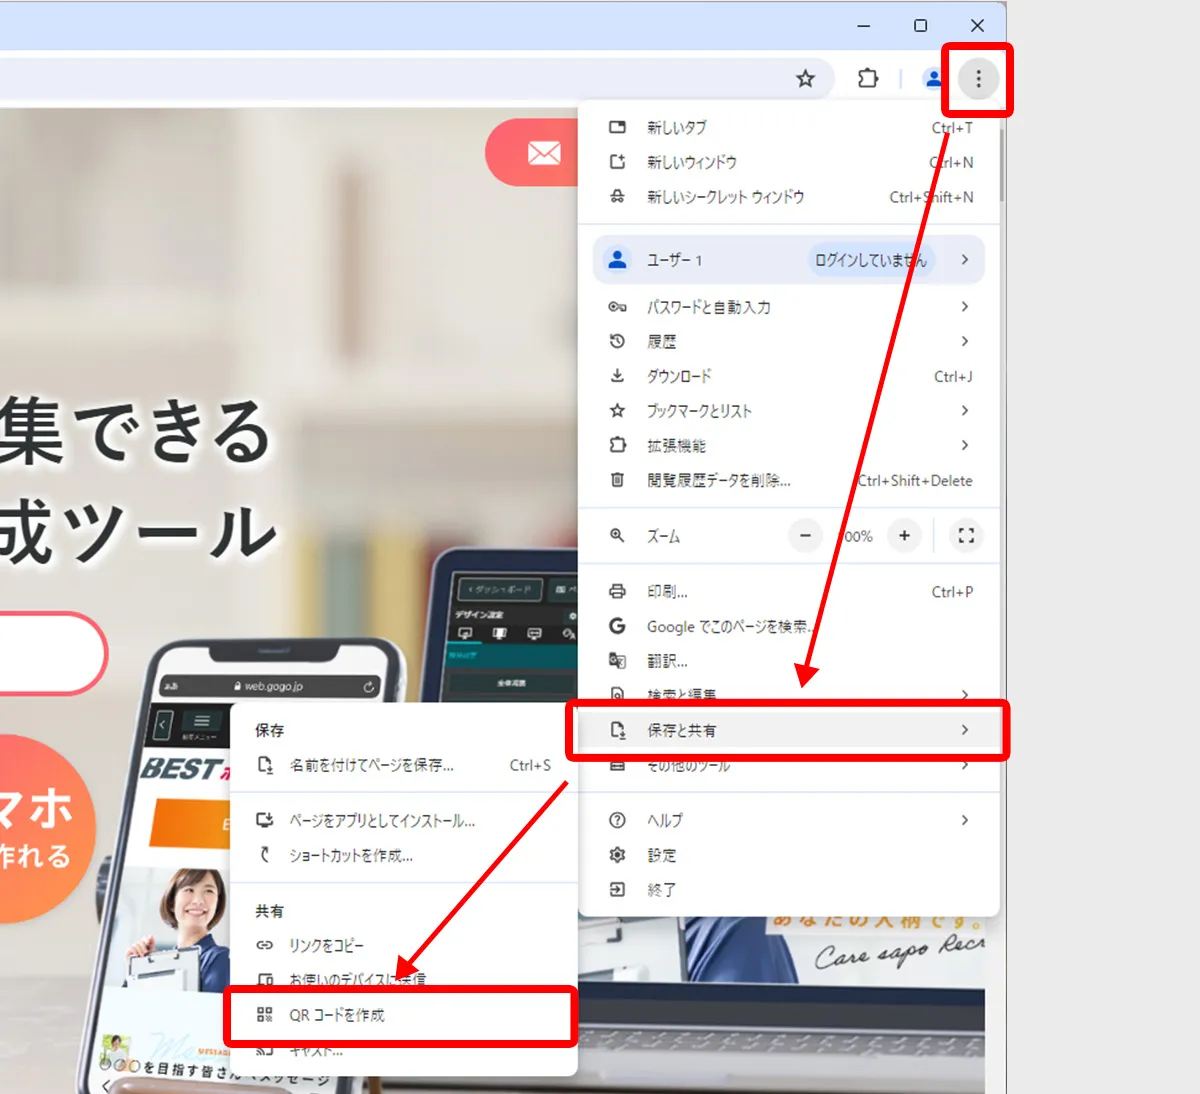This screenshot has height=1094, width=1200.
Task: Enter fullscreen using the fullscreen icon beside ズーム
Action: coord(965,536)
